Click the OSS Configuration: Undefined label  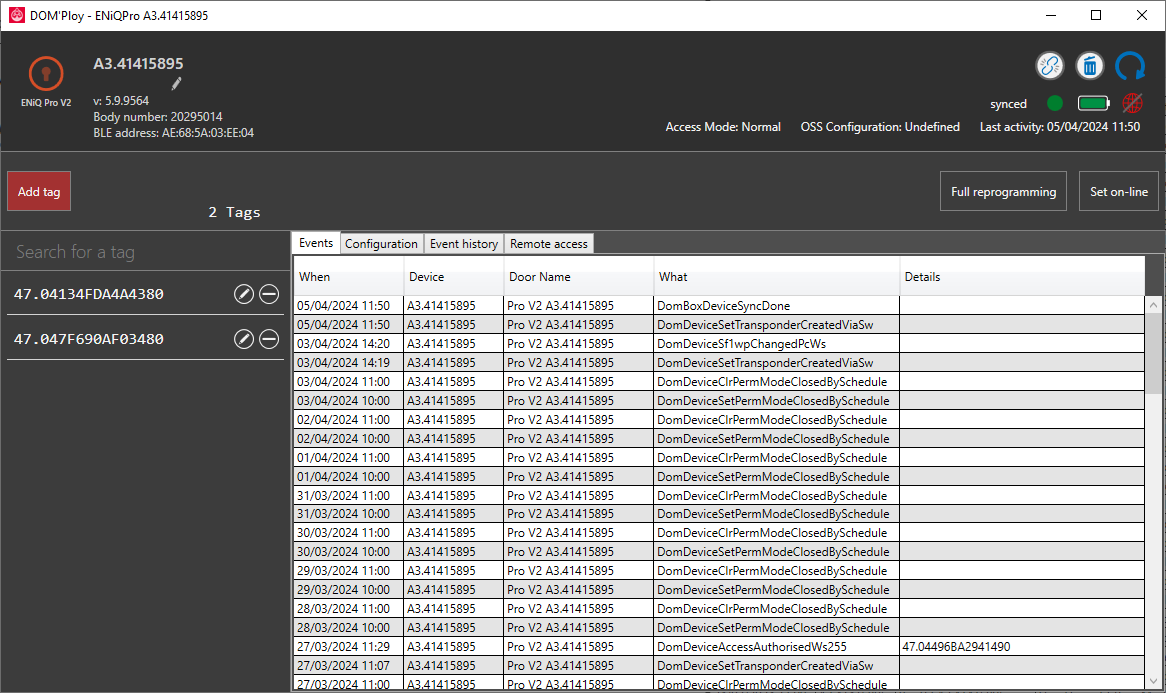point(880,127)
